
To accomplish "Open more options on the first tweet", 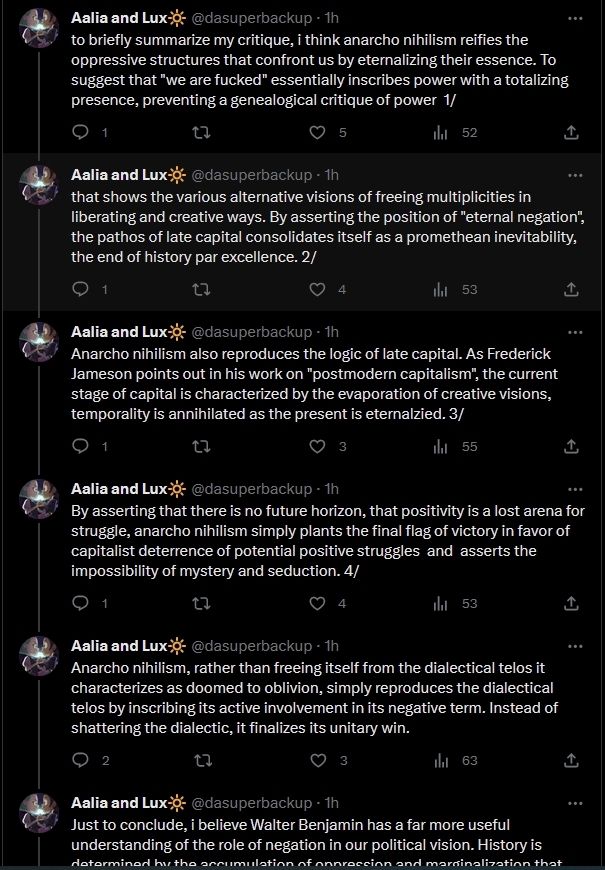I will pos(574,18).
